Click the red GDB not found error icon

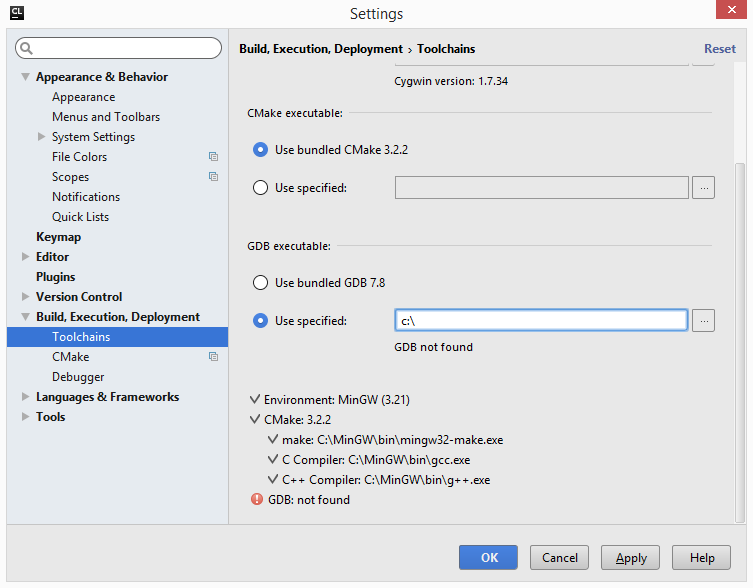coord(257,500)
